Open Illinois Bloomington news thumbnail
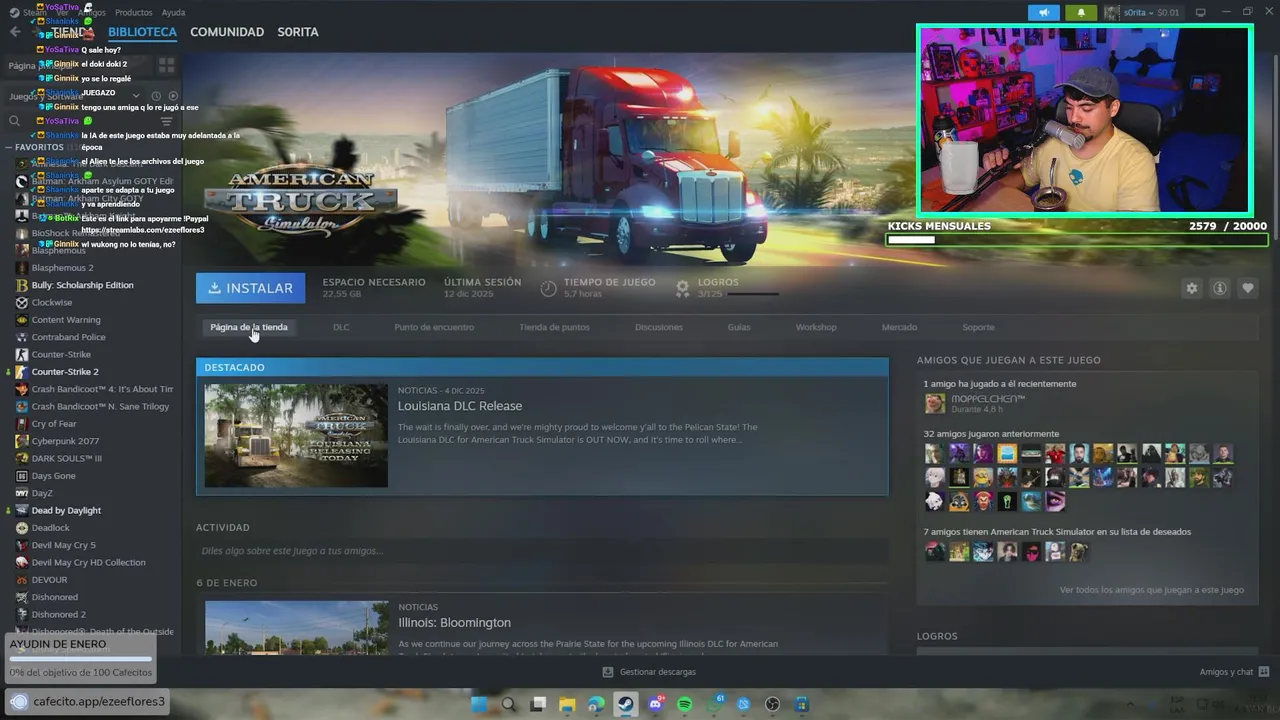 click(297, 628)
